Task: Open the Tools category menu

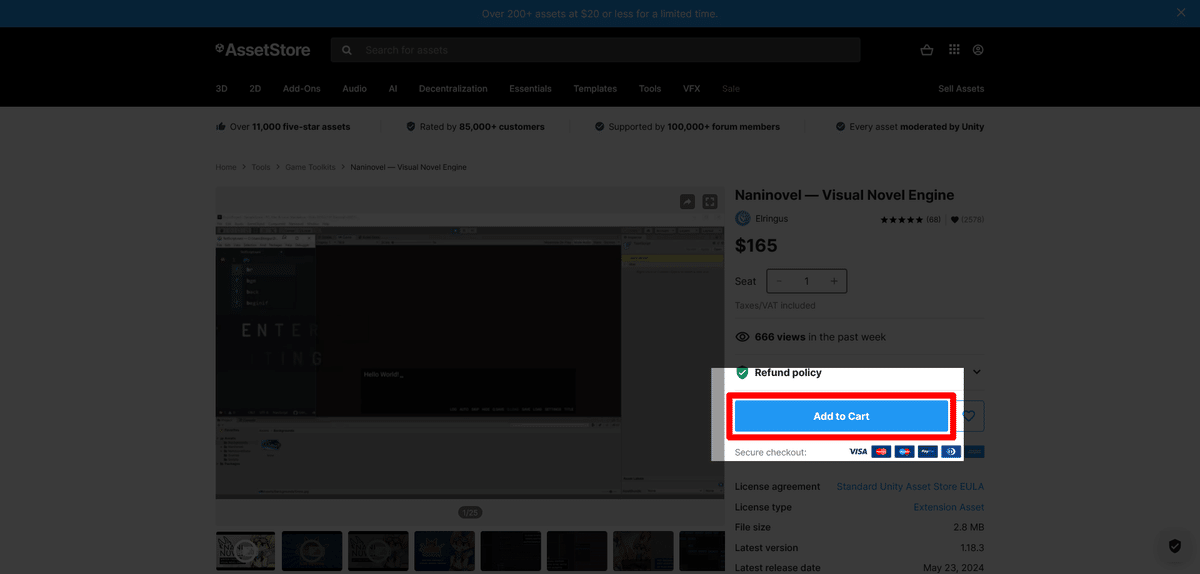Action: click(x=650, y=89)
